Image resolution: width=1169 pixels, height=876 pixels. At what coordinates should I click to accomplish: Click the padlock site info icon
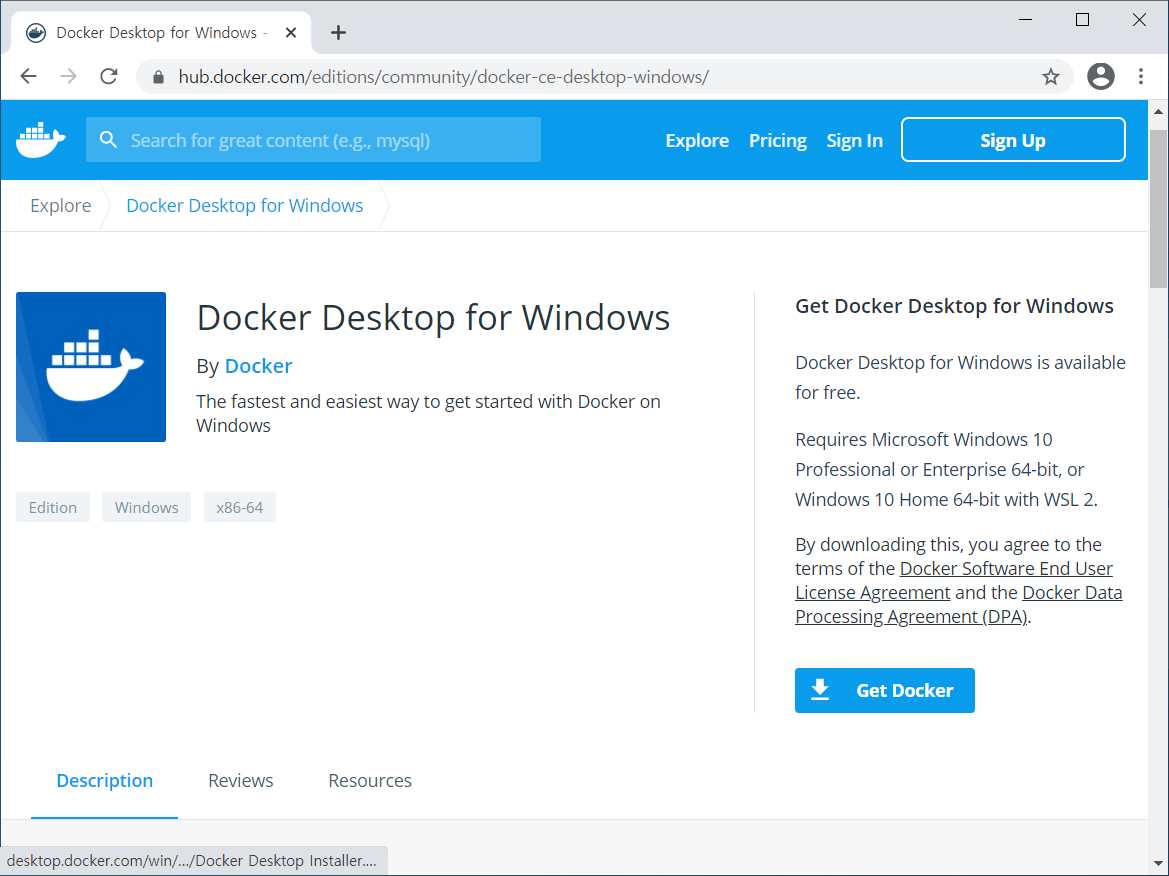[x=158, y=77]
